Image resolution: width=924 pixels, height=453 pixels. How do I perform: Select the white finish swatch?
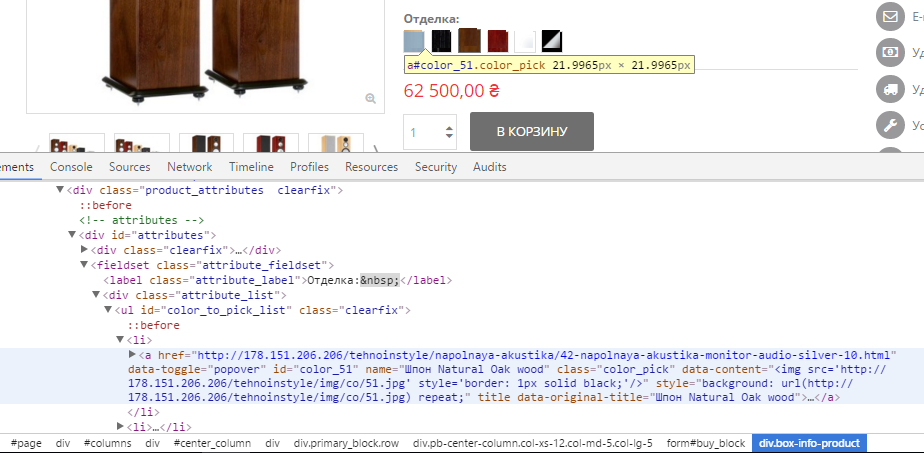click(x=525, y=41)
